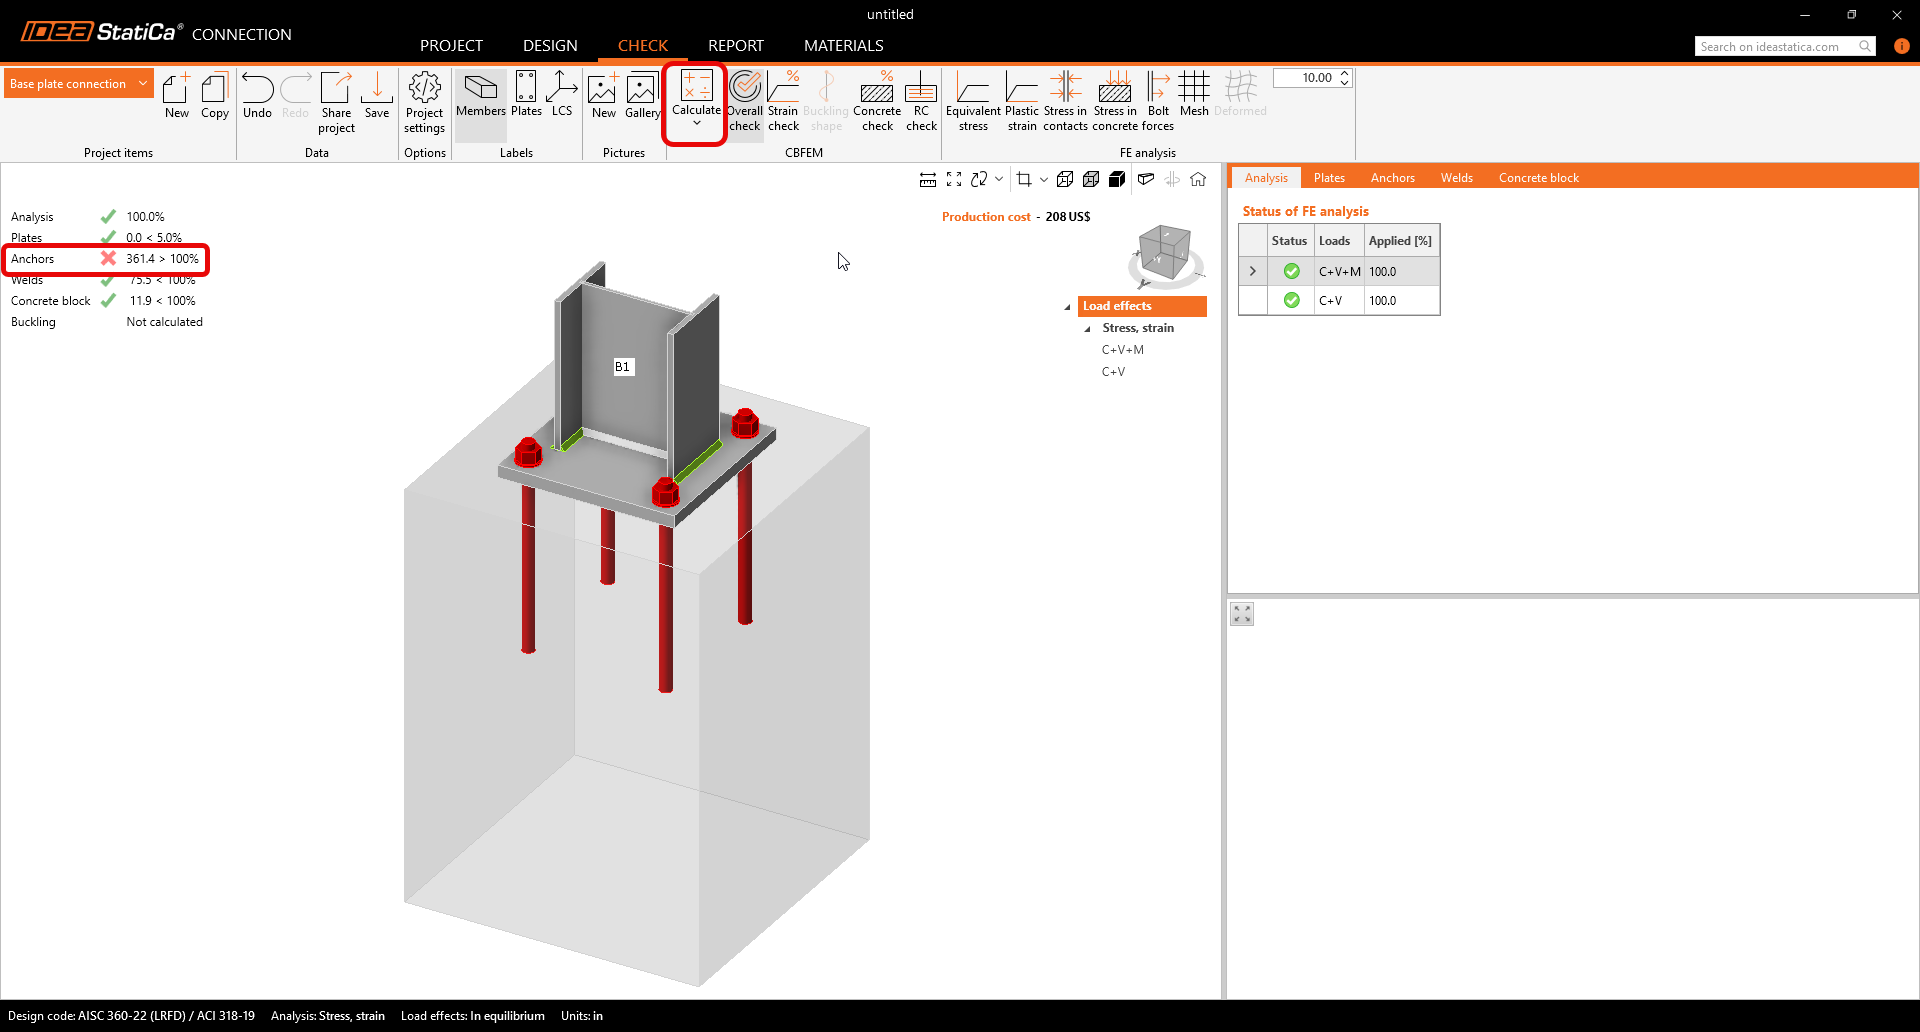Viewport: 1920px width, 1032px height.
Task: Activate the ruler measure tool
Action: pyautogui.click(x=928, y=179)
